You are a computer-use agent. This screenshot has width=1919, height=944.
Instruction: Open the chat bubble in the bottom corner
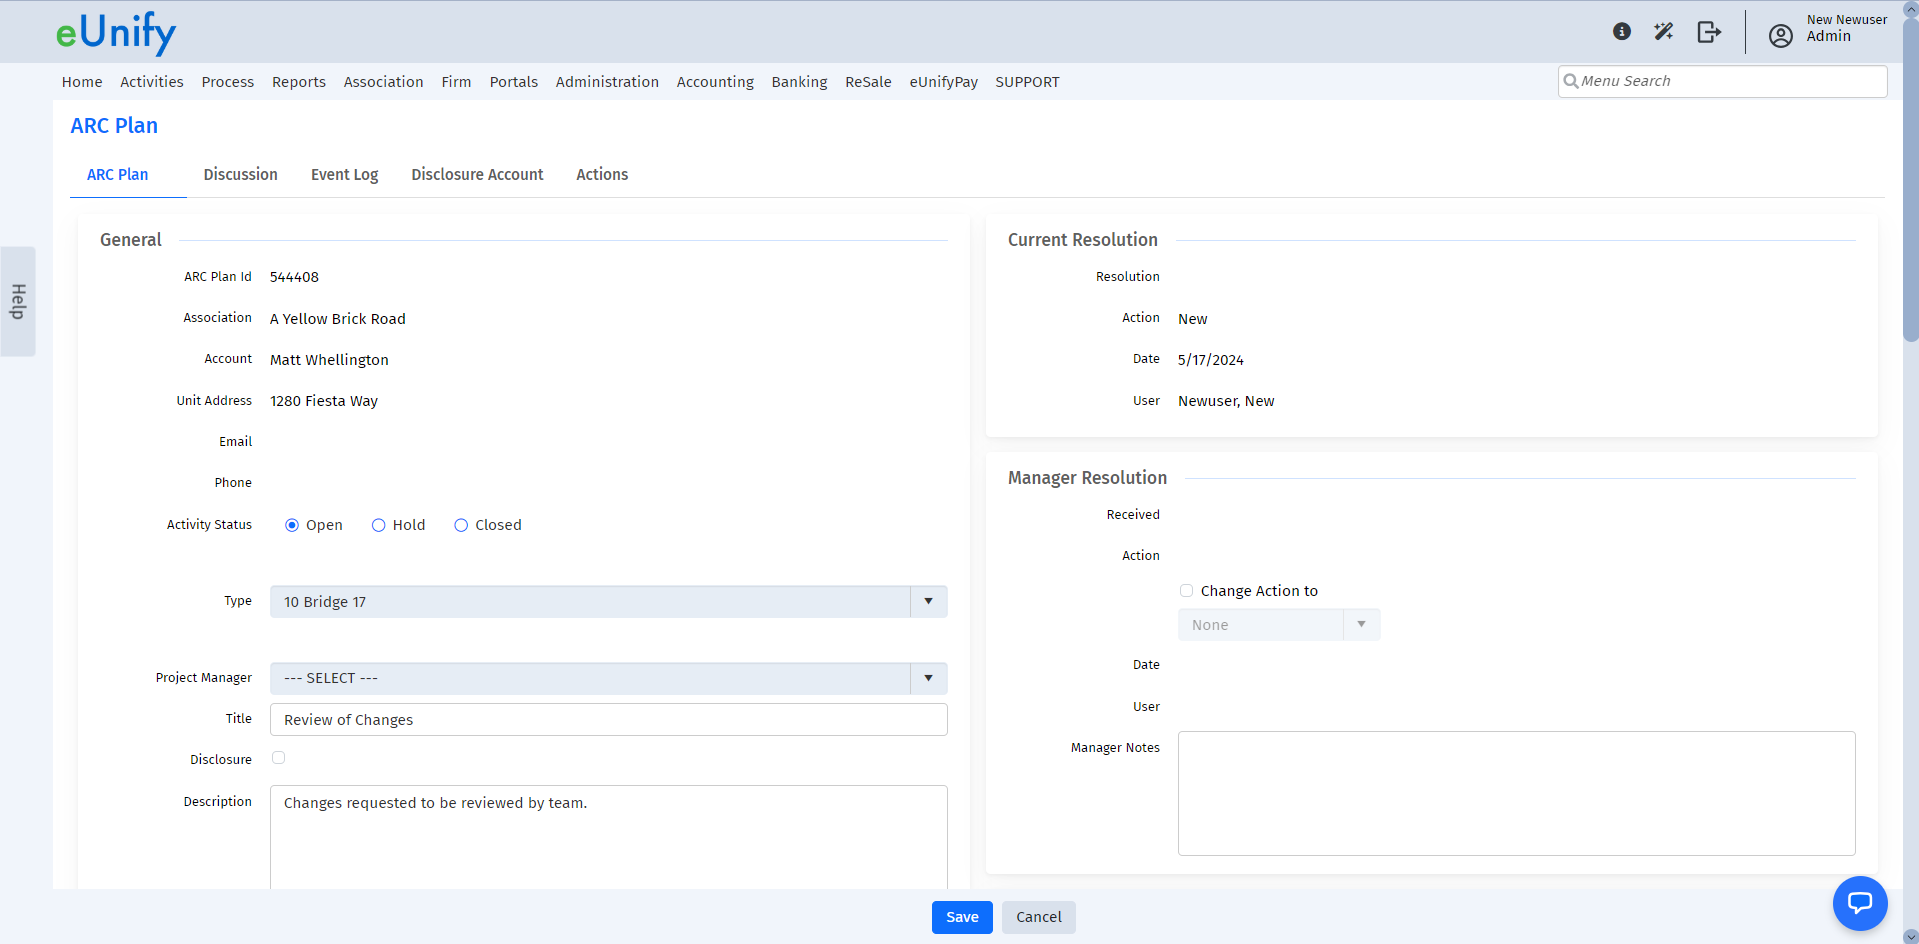point(1860,903)
